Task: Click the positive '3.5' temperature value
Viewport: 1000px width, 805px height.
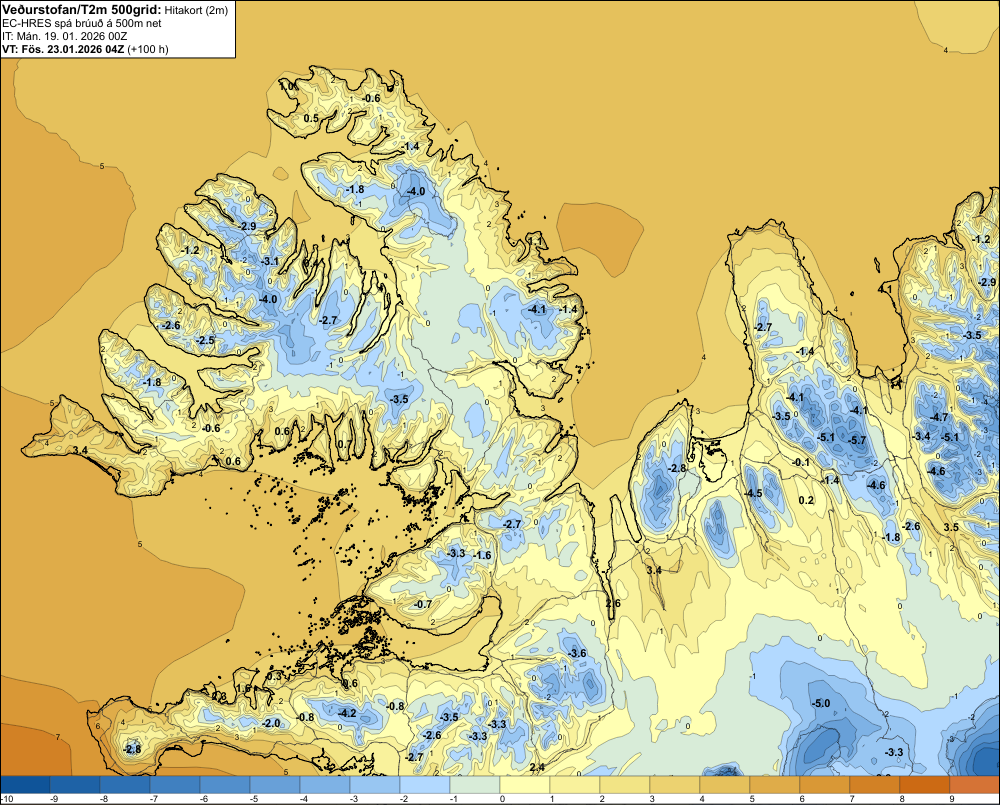Action: (952, 528)
